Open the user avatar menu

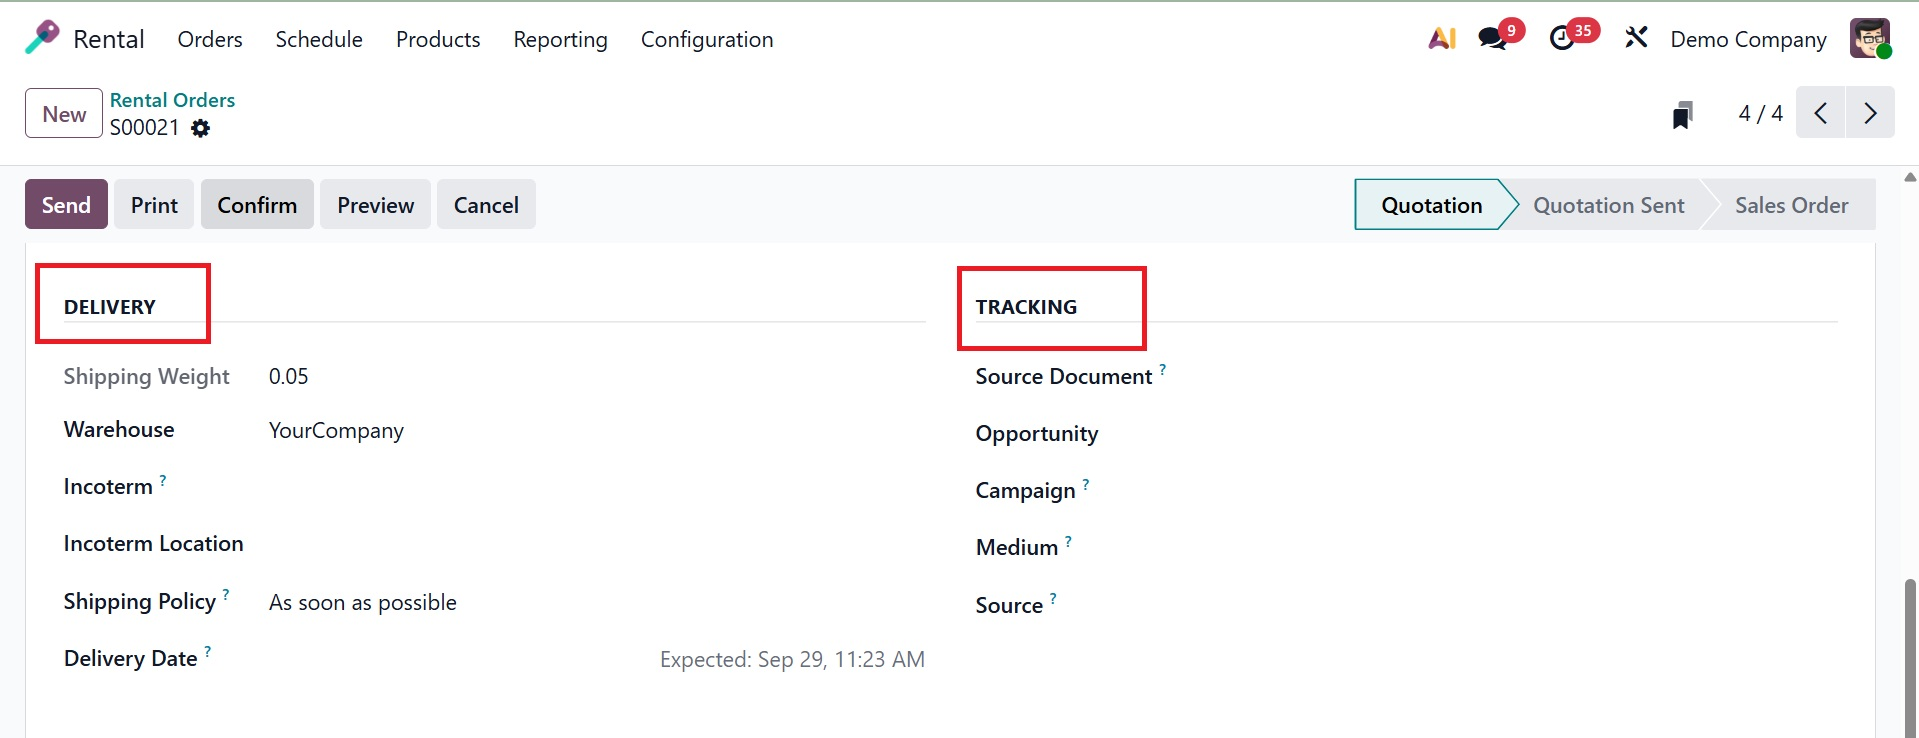(x=1869, y=39)
